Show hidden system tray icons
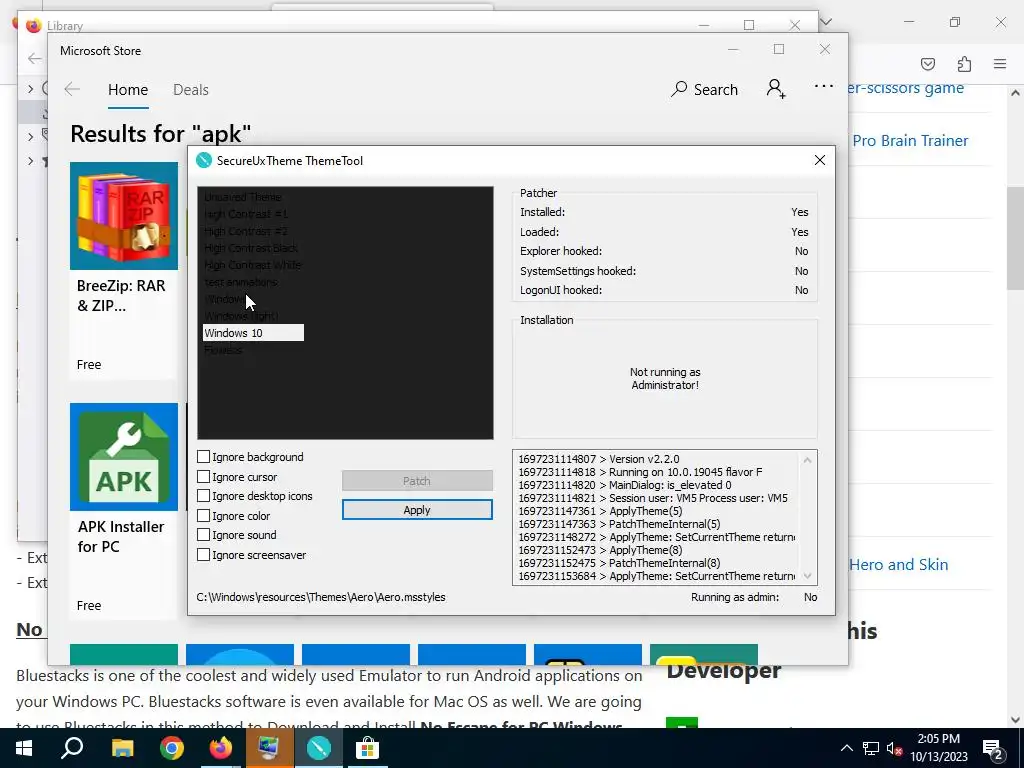Screen dimensions: 1024x768 [x=846, y=748]
